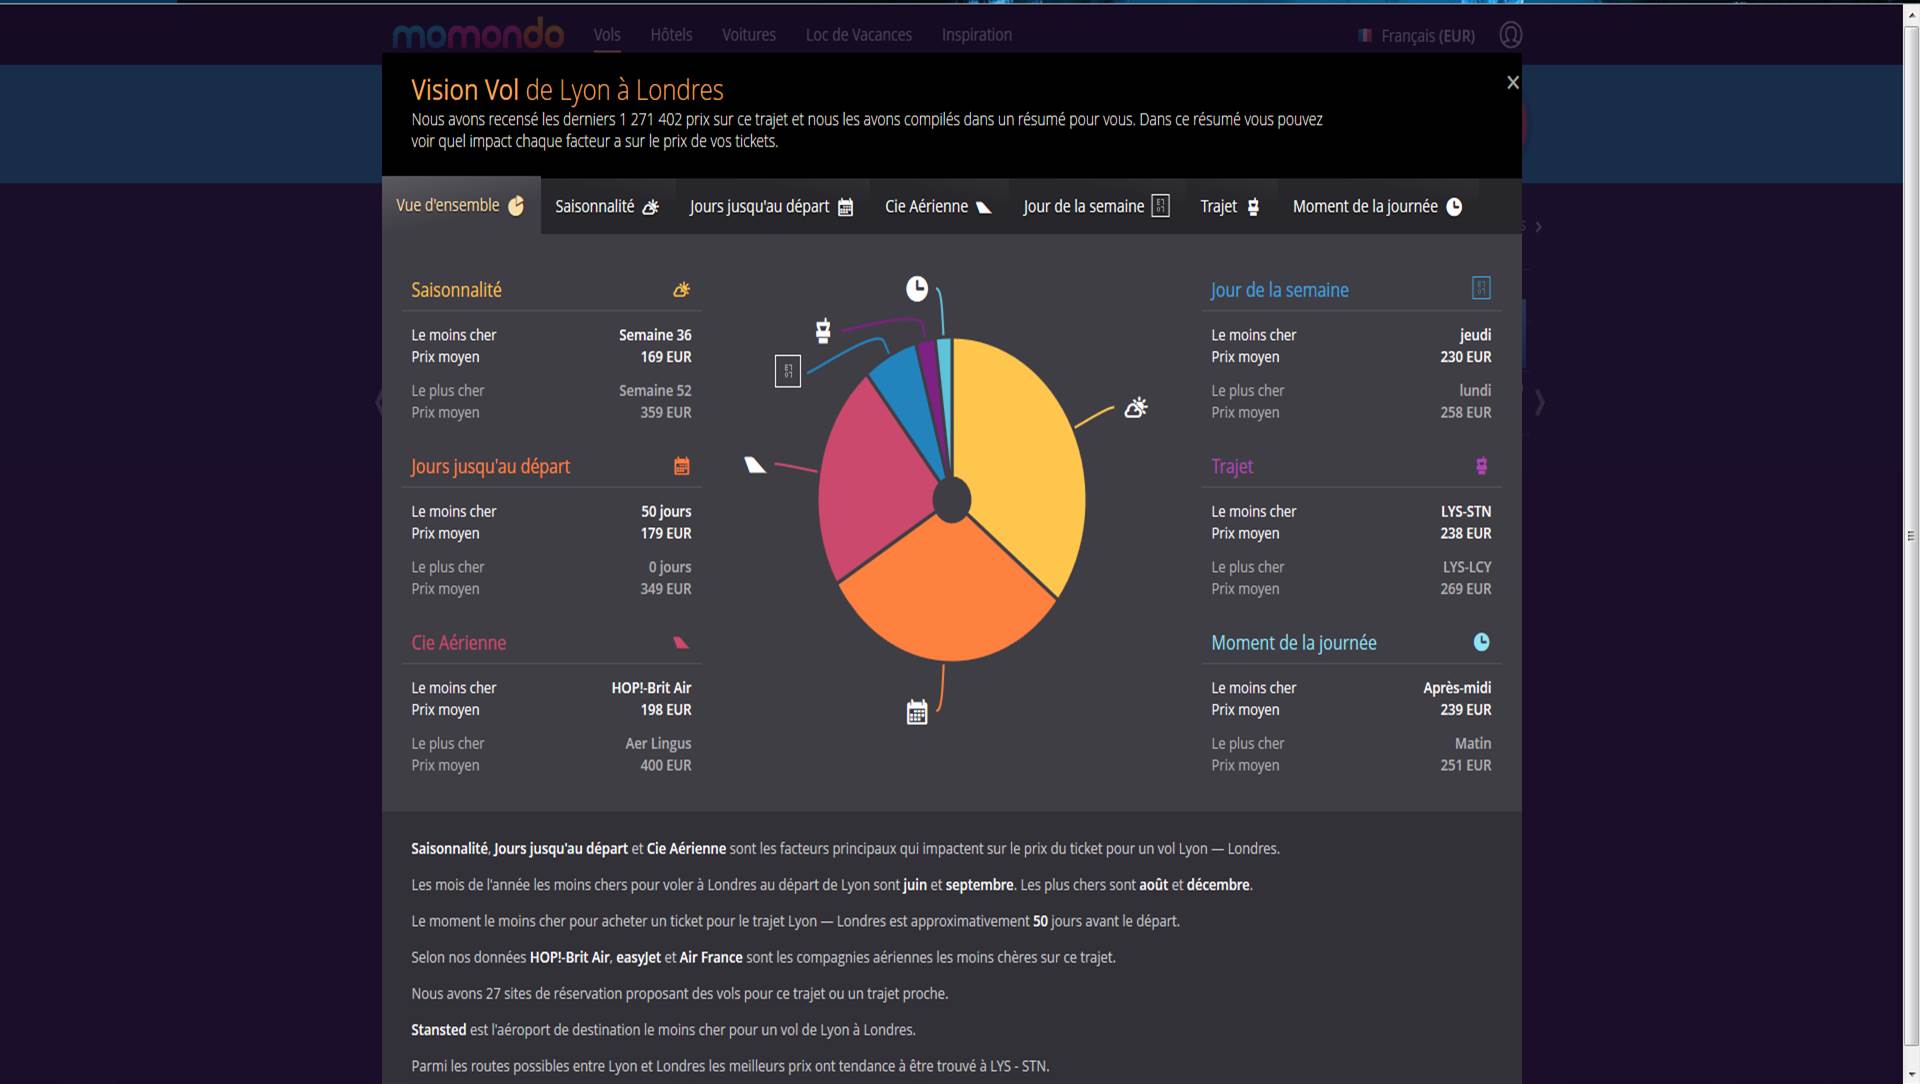This screenshot has width=1920, height=1084.
Task: Click the calendar icon below the pie chart
Action: pyautogui.click(x=916, y=712)
